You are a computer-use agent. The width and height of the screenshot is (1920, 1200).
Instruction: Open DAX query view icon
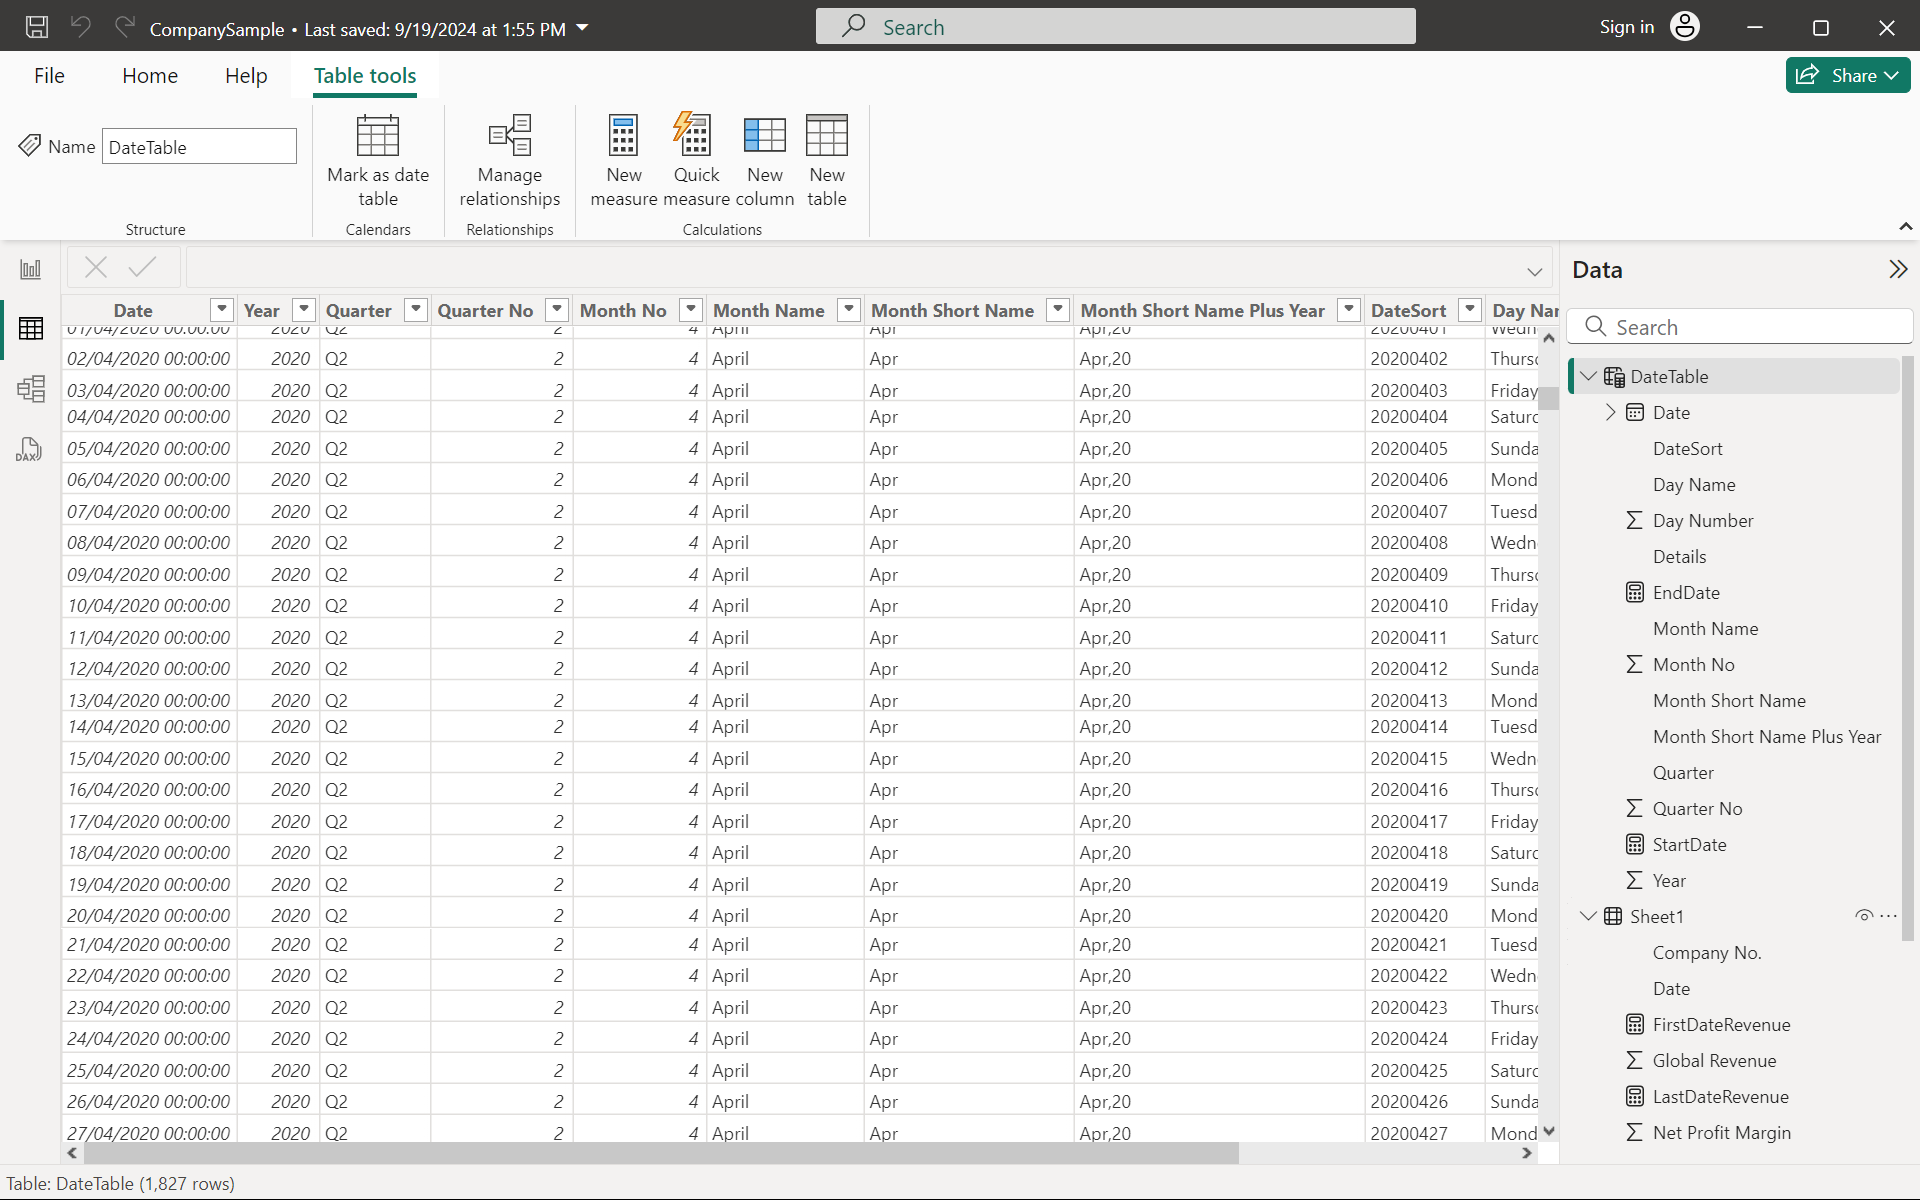29,449
